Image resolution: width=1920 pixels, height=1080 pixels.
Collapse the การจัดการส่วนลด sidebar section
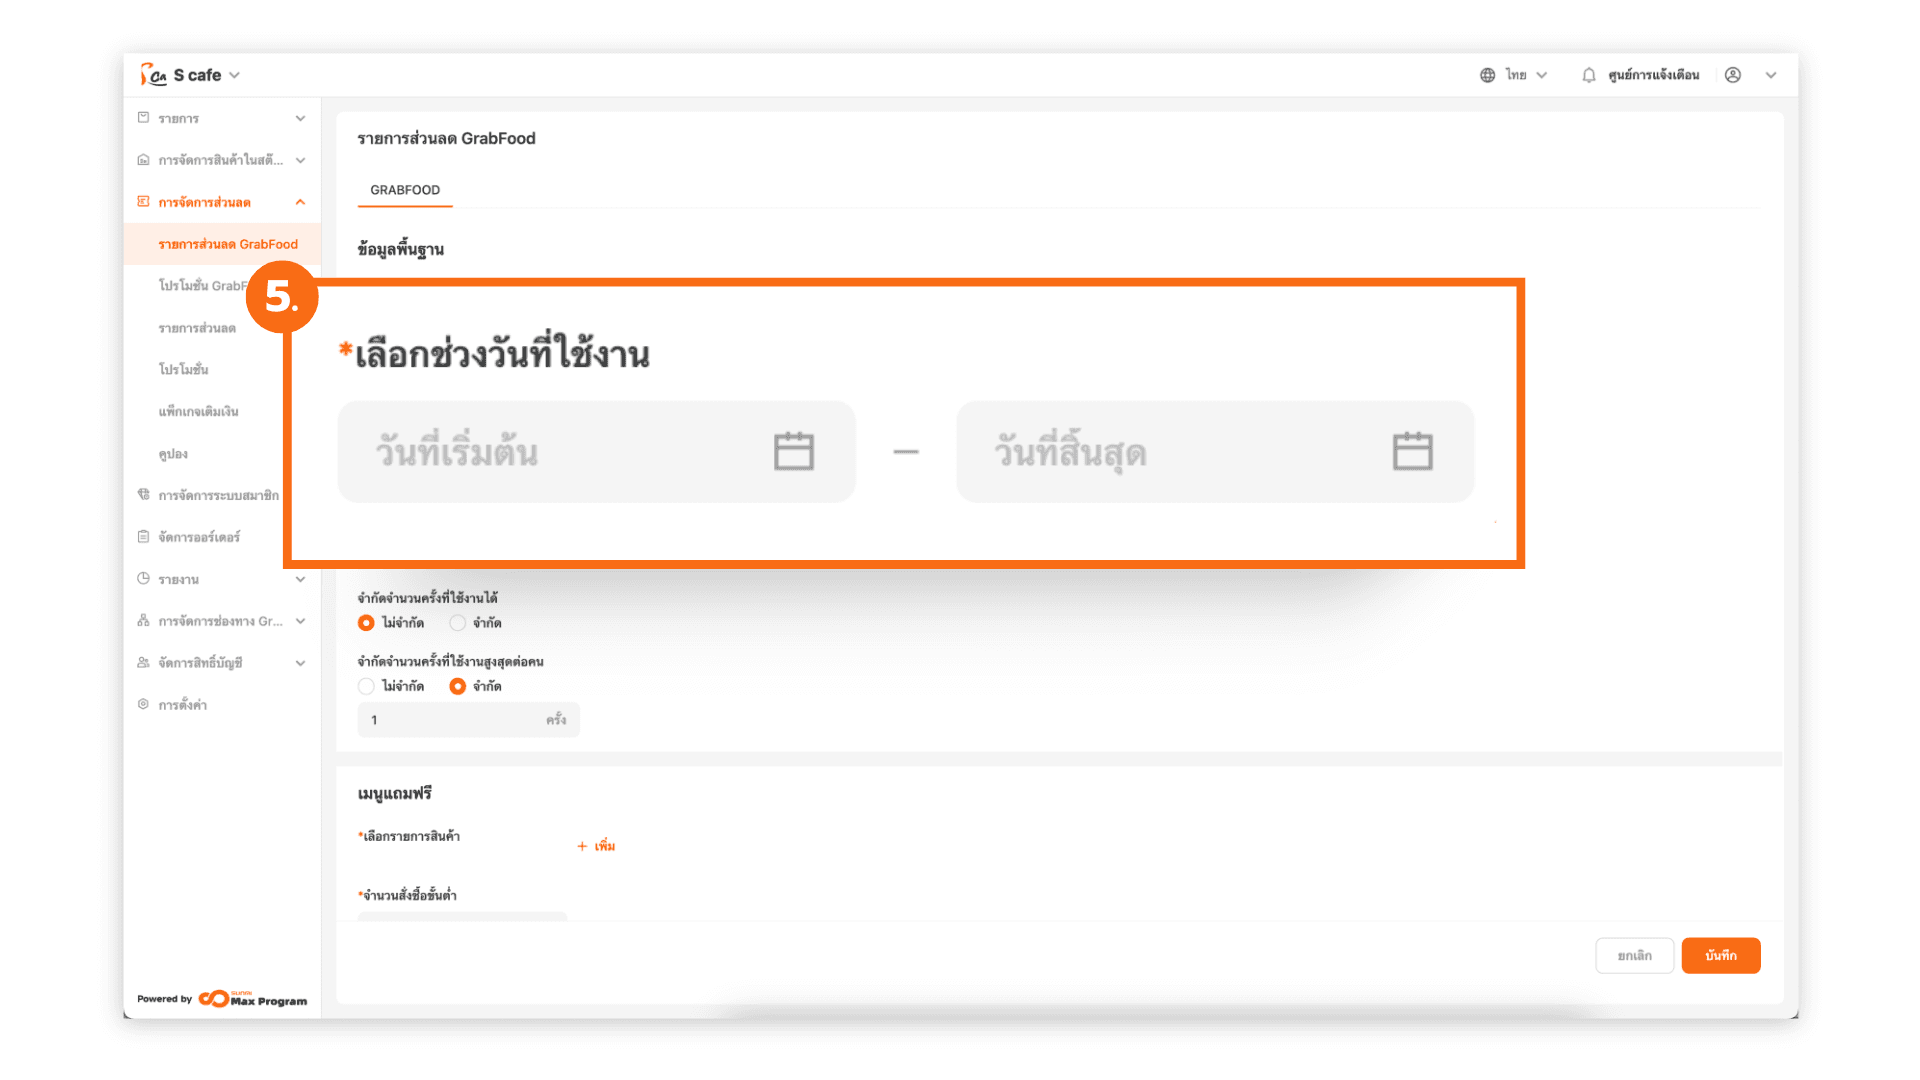click(300, 202)
